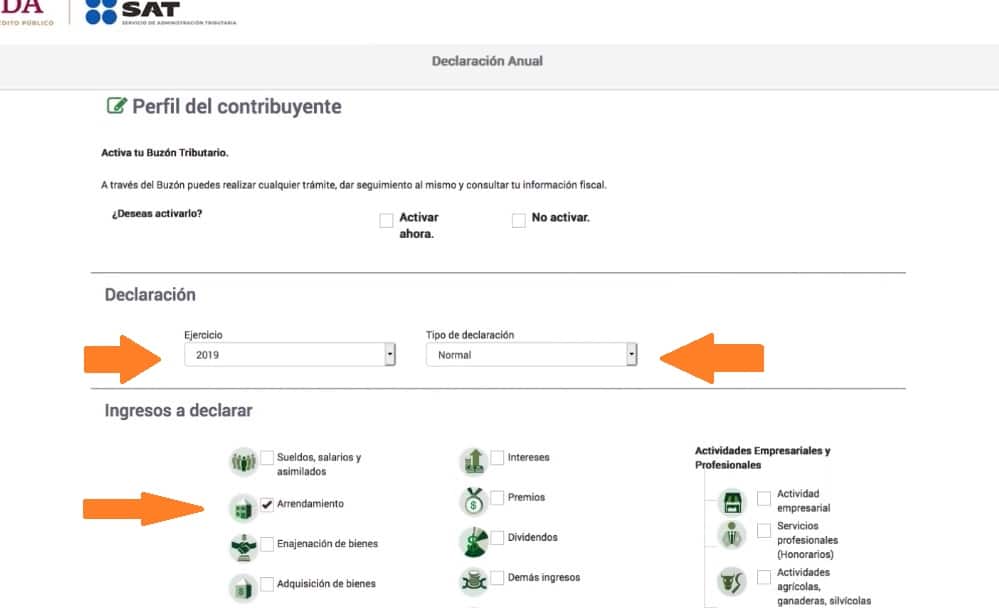Check the No activar checkbox
Screen dimensions: 999x608
tap(518, 221)
